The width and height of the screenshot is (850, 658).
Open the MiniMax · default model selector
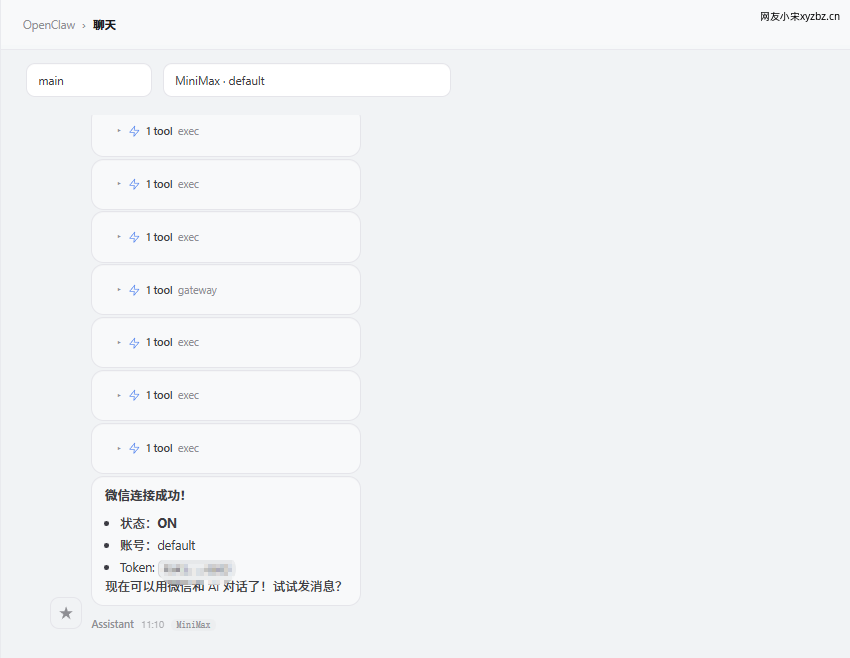[x=306, y=80]
